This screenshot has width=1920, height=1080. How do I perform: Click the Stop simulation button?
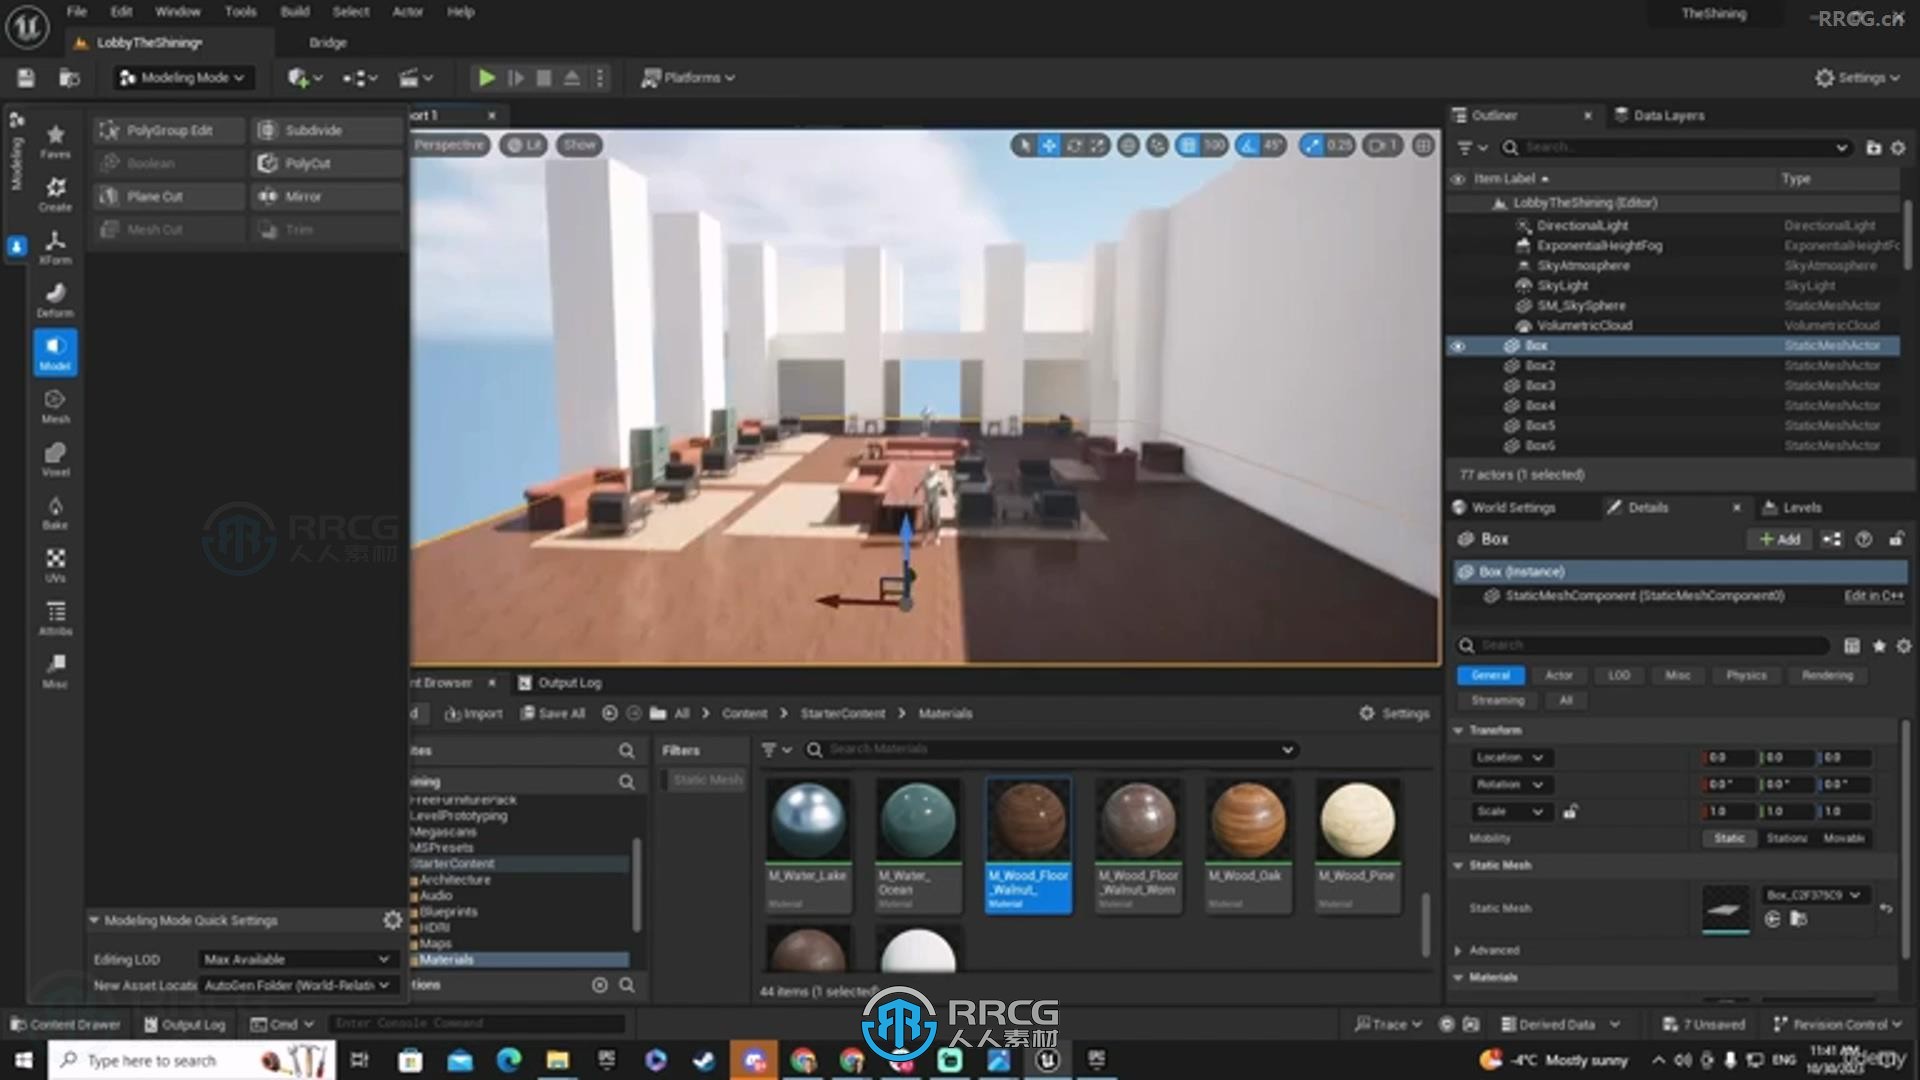coord(543,78)
